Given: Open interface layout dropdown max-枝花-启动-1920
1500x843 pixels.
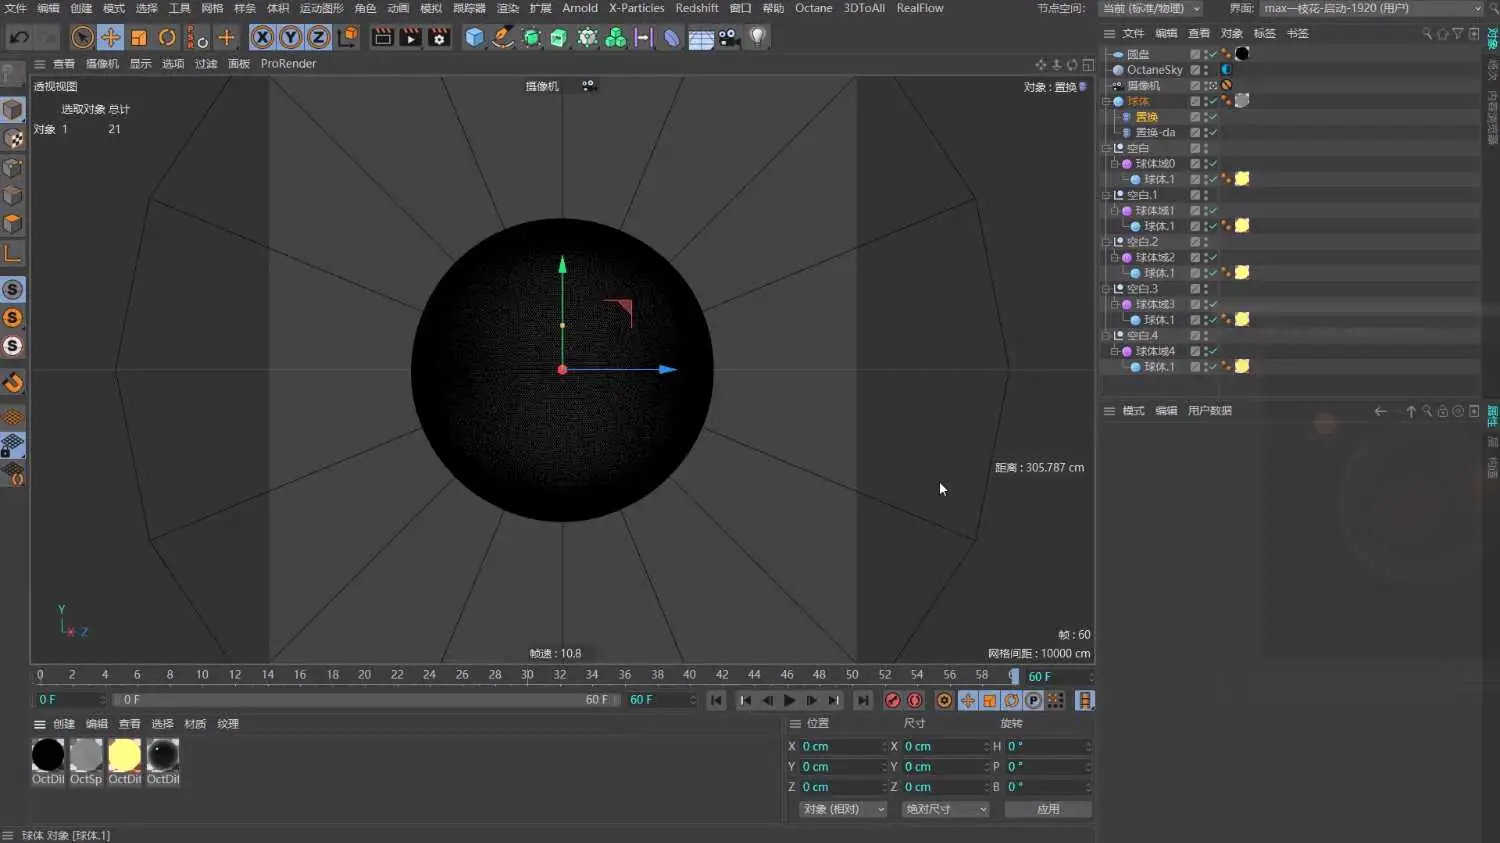Looking at the screenshot, I should [x=1372, y=8].
